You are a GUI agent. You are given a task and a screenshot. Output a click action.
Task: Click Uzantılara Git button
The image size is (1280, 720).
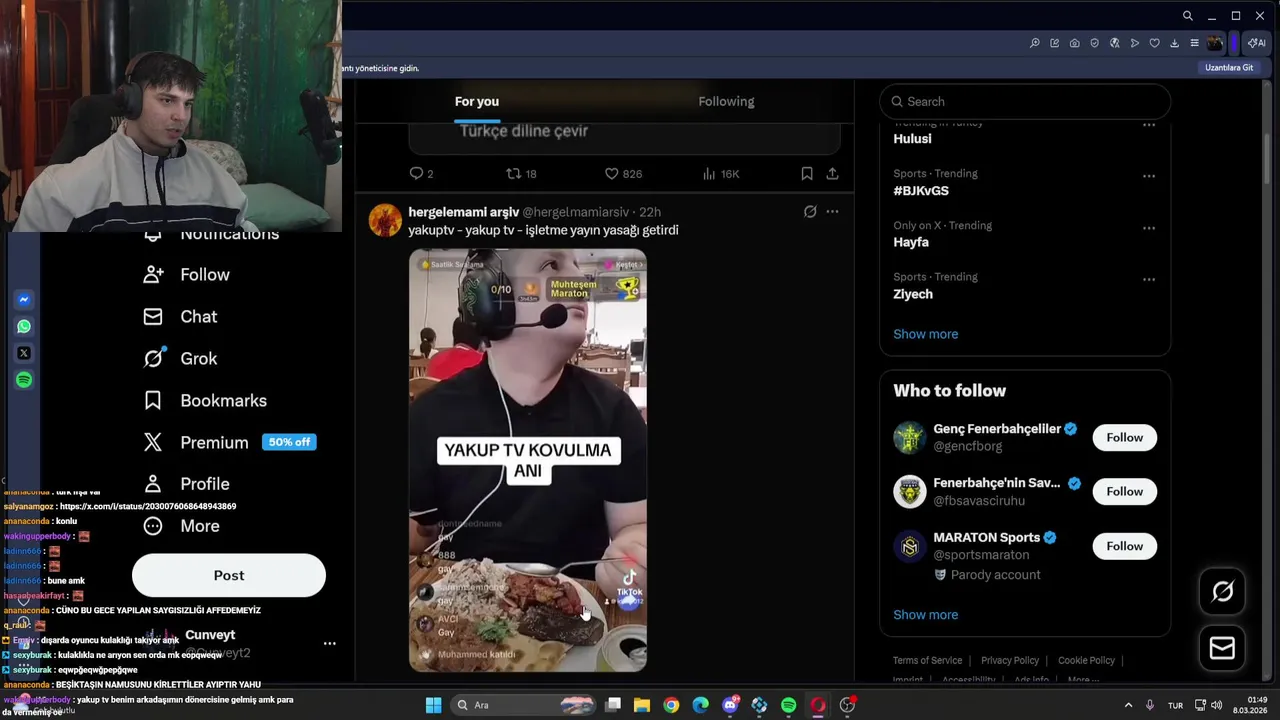(1229, 68)
